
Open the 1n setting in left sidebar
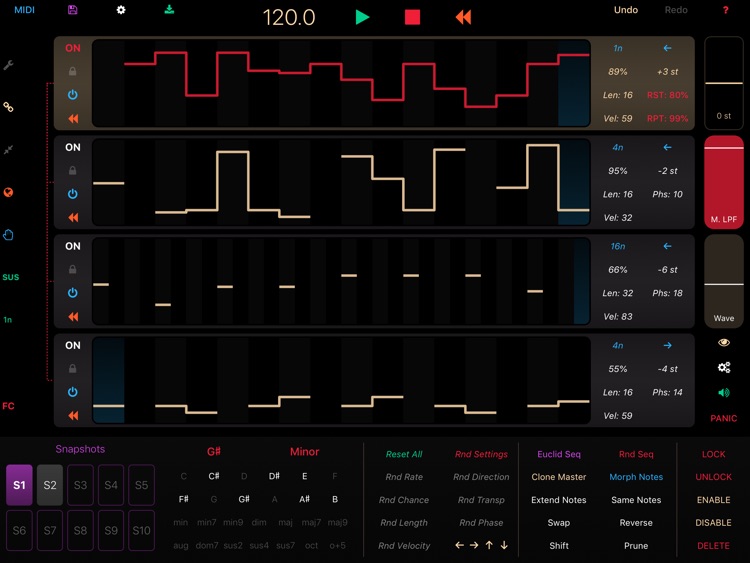click(8, 320)
